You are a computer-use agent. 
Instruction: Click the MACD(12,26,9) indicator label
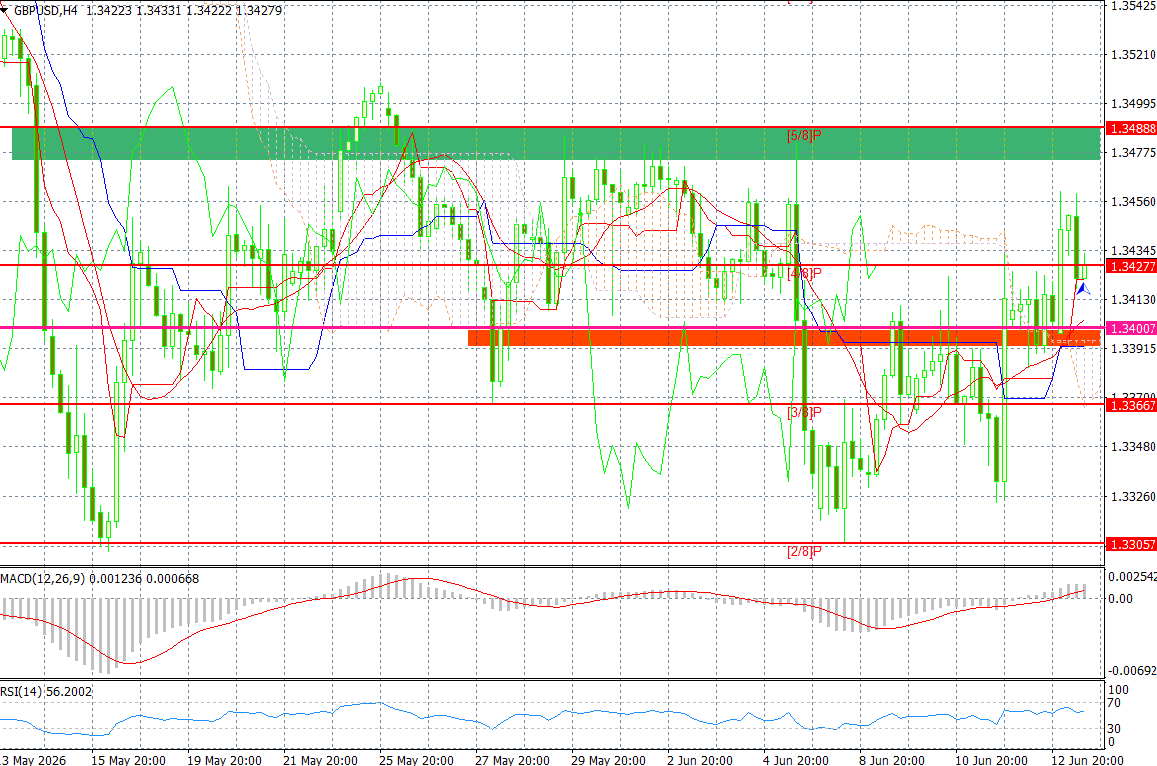43,579
